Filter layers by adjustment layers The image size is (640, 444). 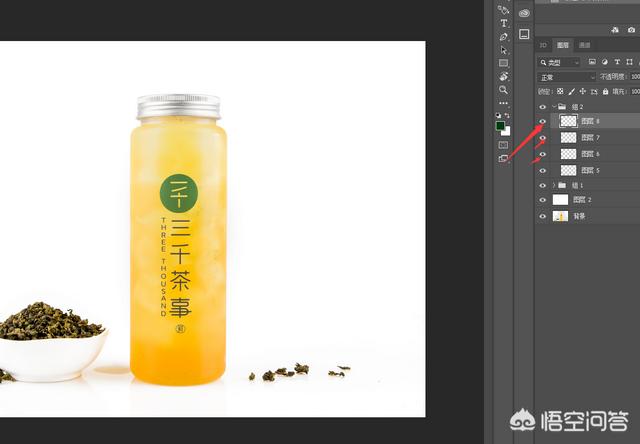tap(605, 62)
